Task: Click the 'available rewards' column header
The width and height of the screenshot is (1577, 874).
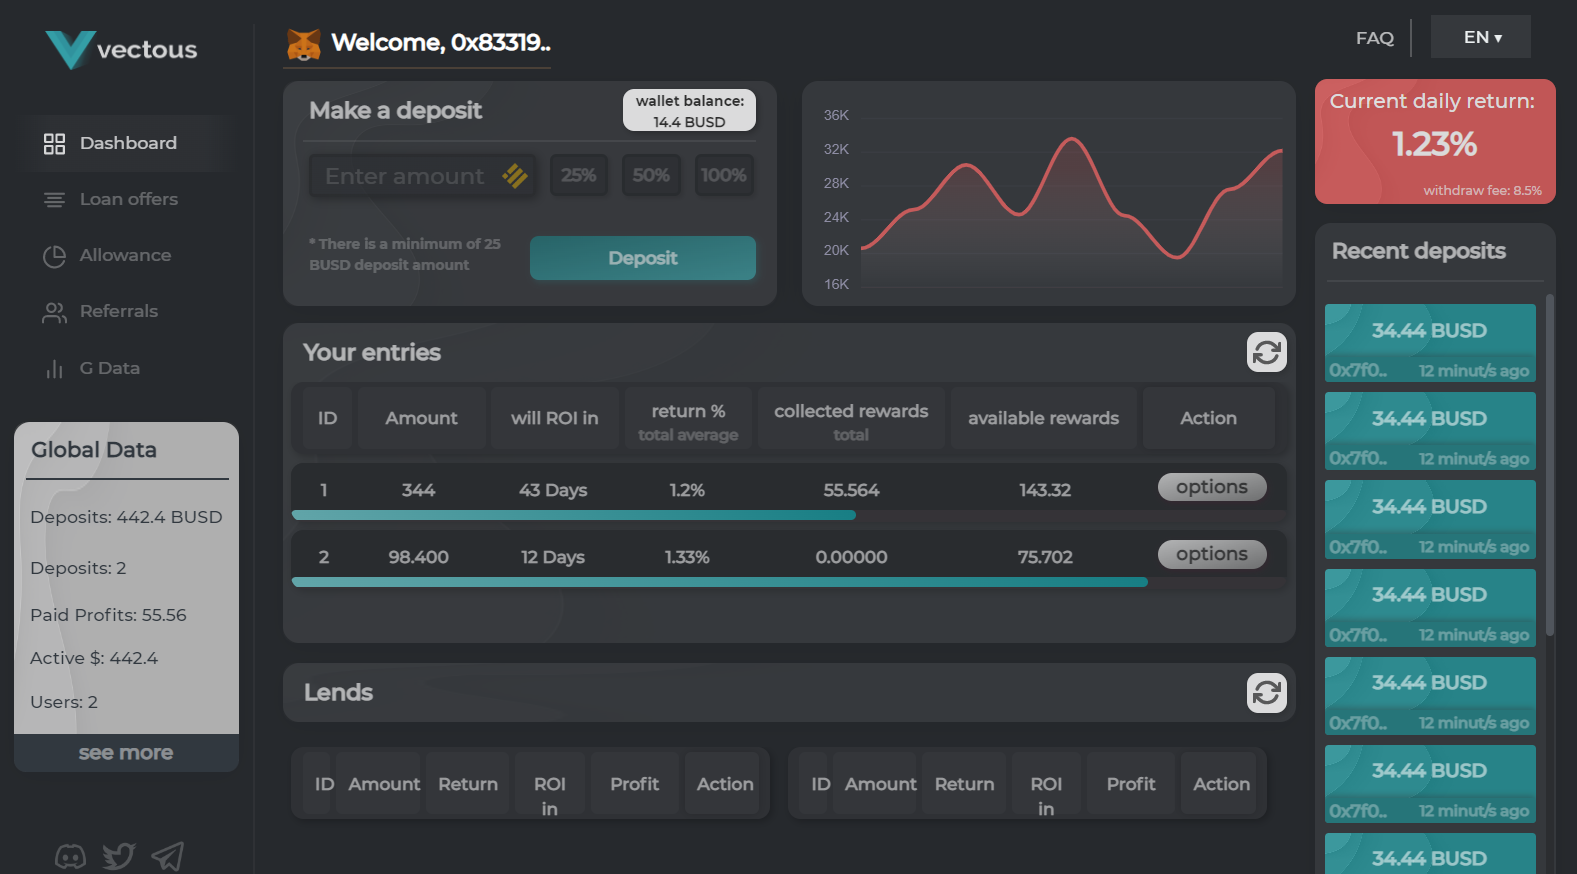Action: pos(1044,418)
